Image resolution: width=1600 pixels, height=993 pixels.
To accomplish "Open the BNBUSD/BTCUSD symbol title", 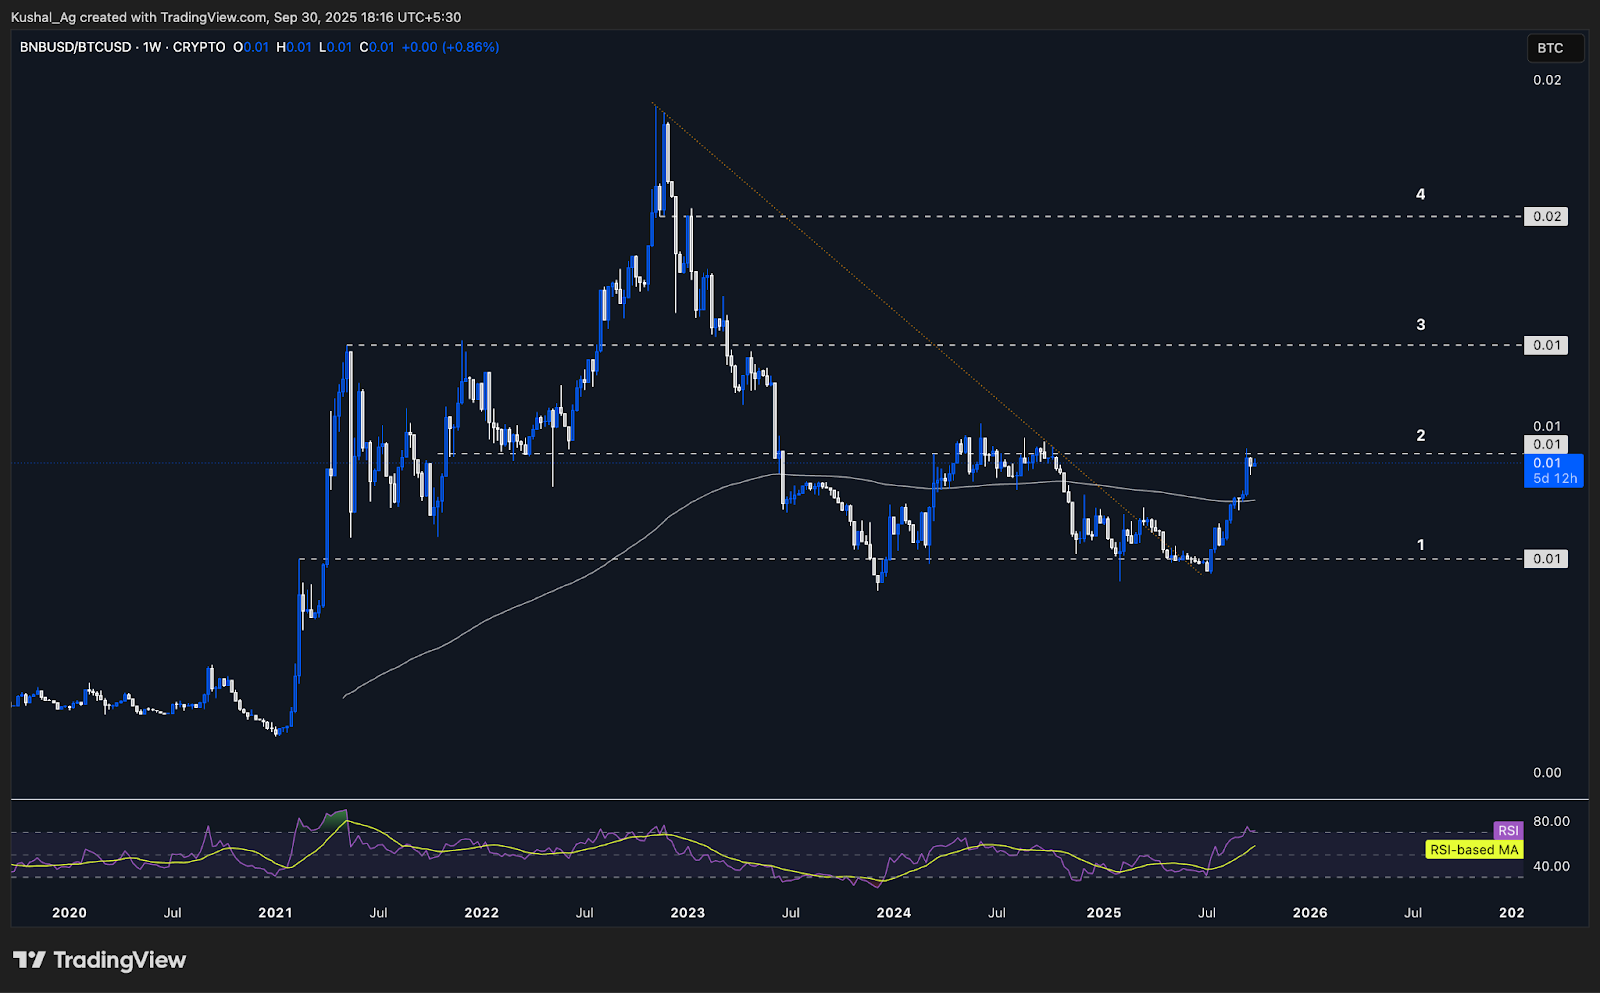I will coord(75,47).
